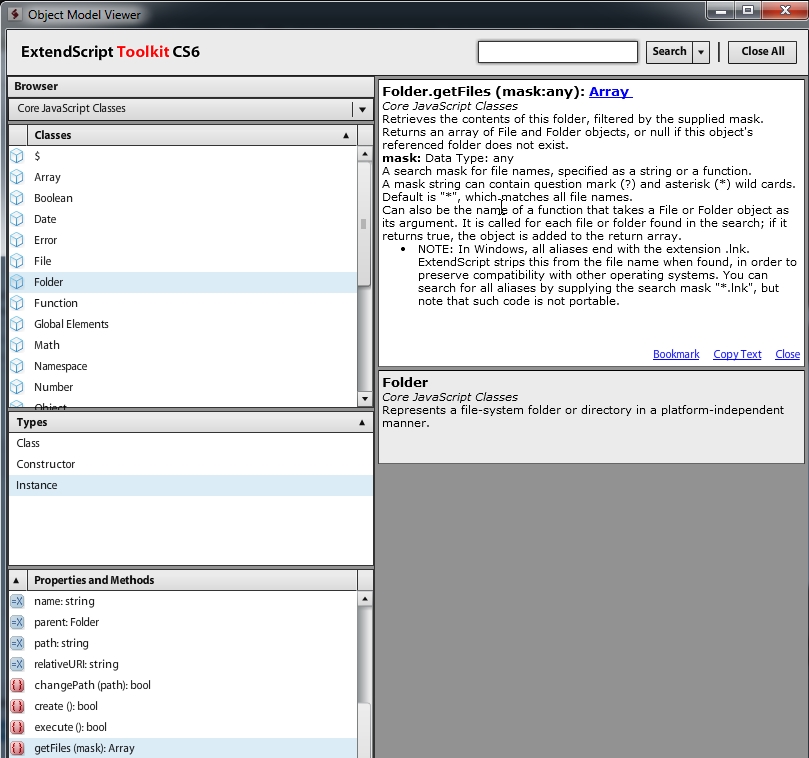The width and height of the screenshot is (809, 758).
Task: Click the cube icon beside Global Elements
Action: pos(17,324)
